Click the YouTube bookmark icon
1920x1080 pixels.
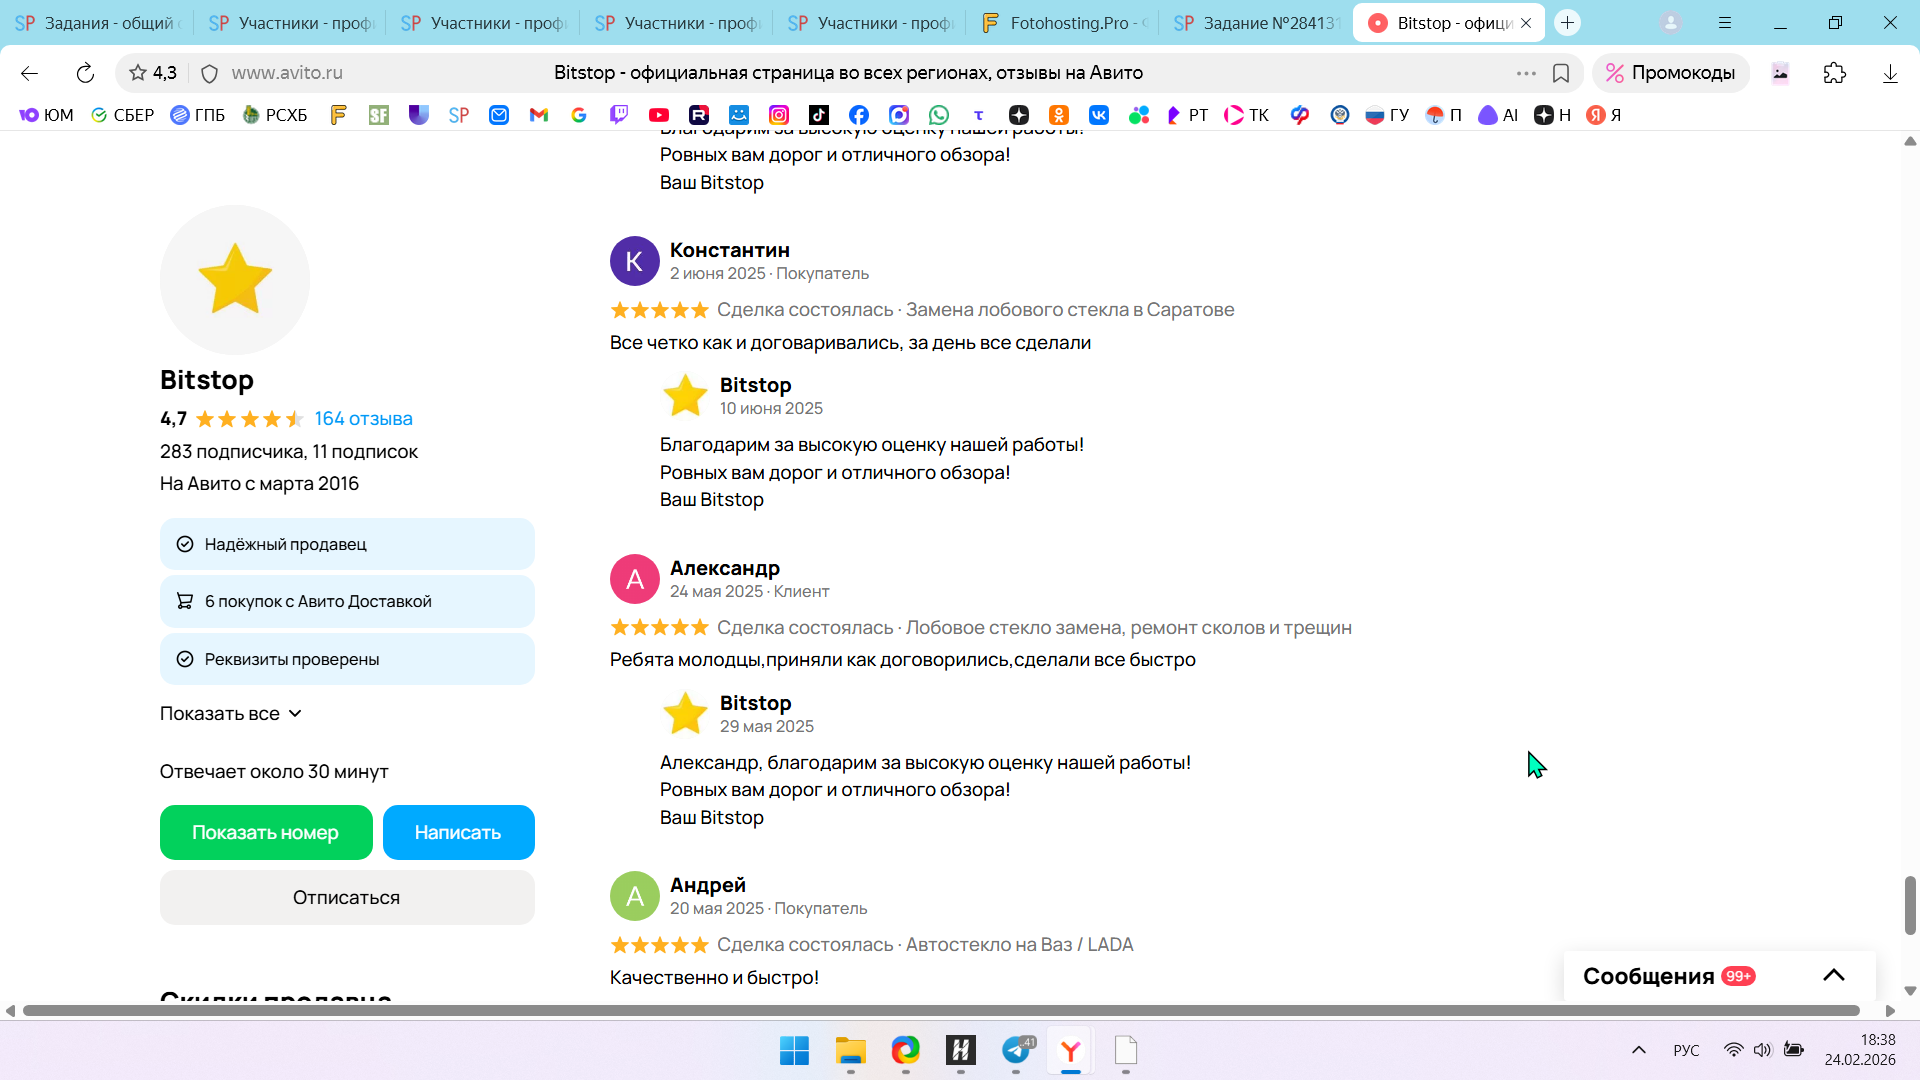point(659,115)
